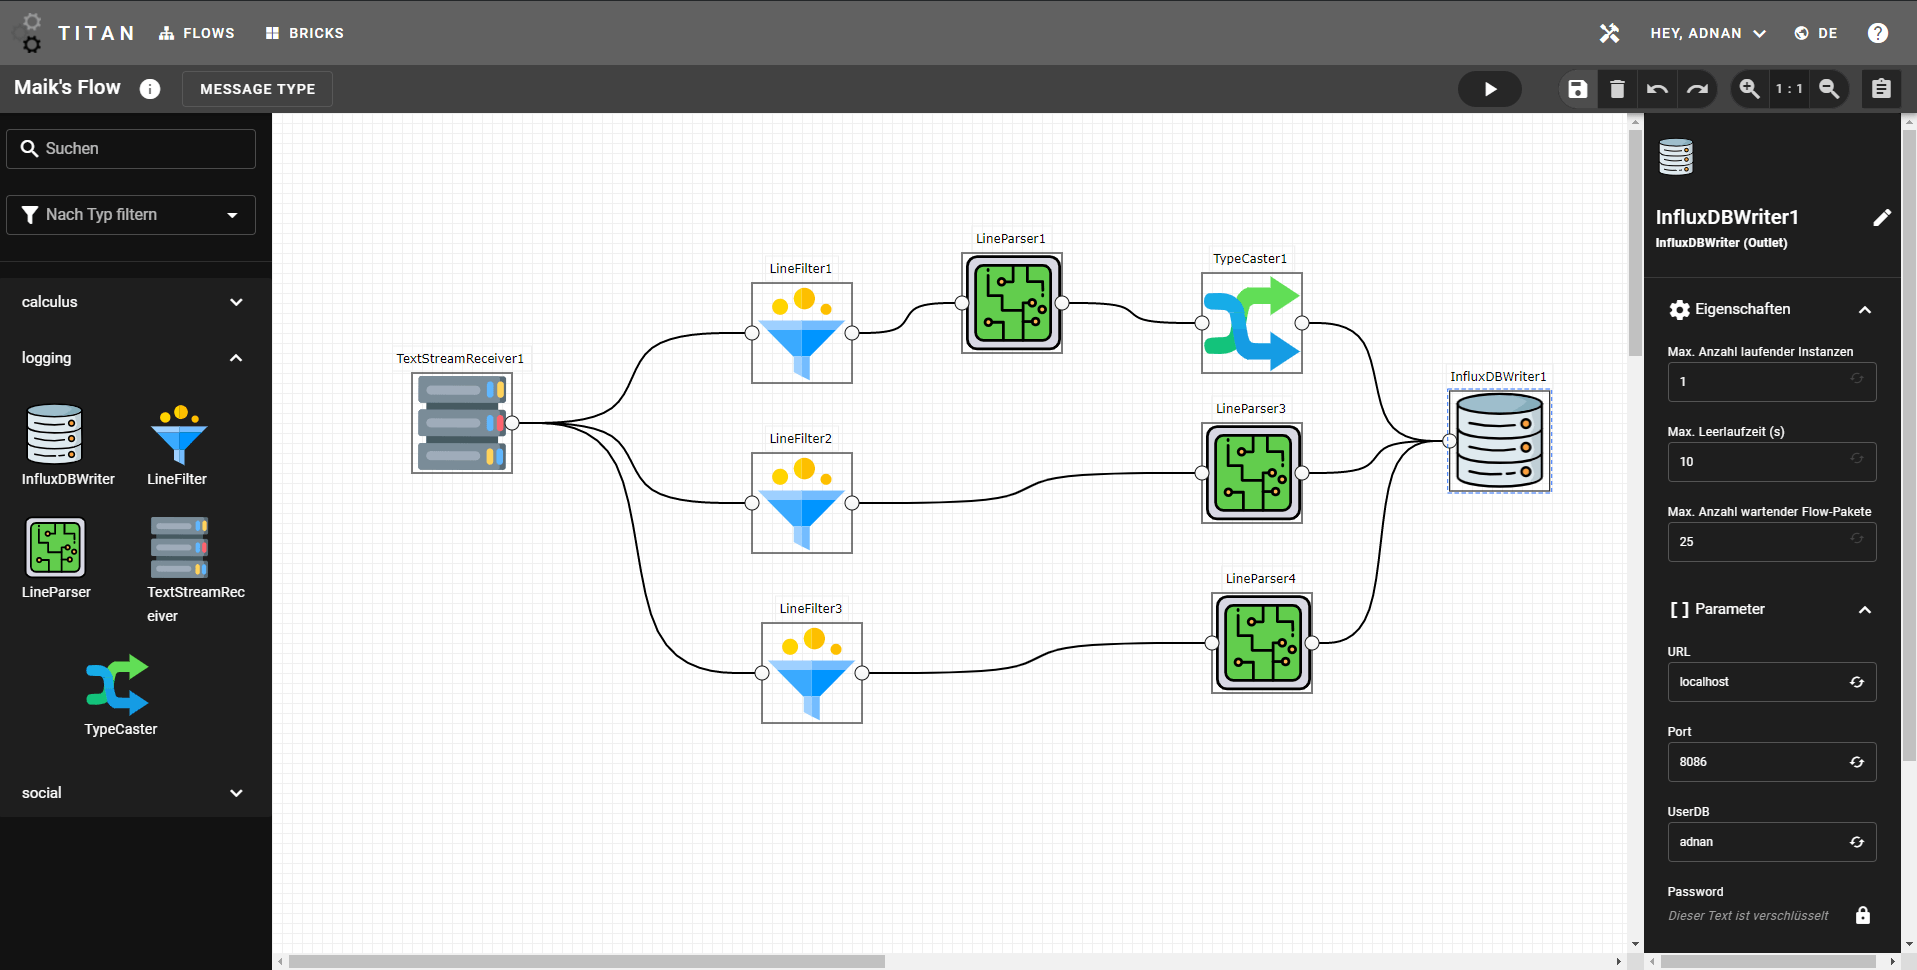
Task: Zoom in on the canvas
Action: 1749,89
